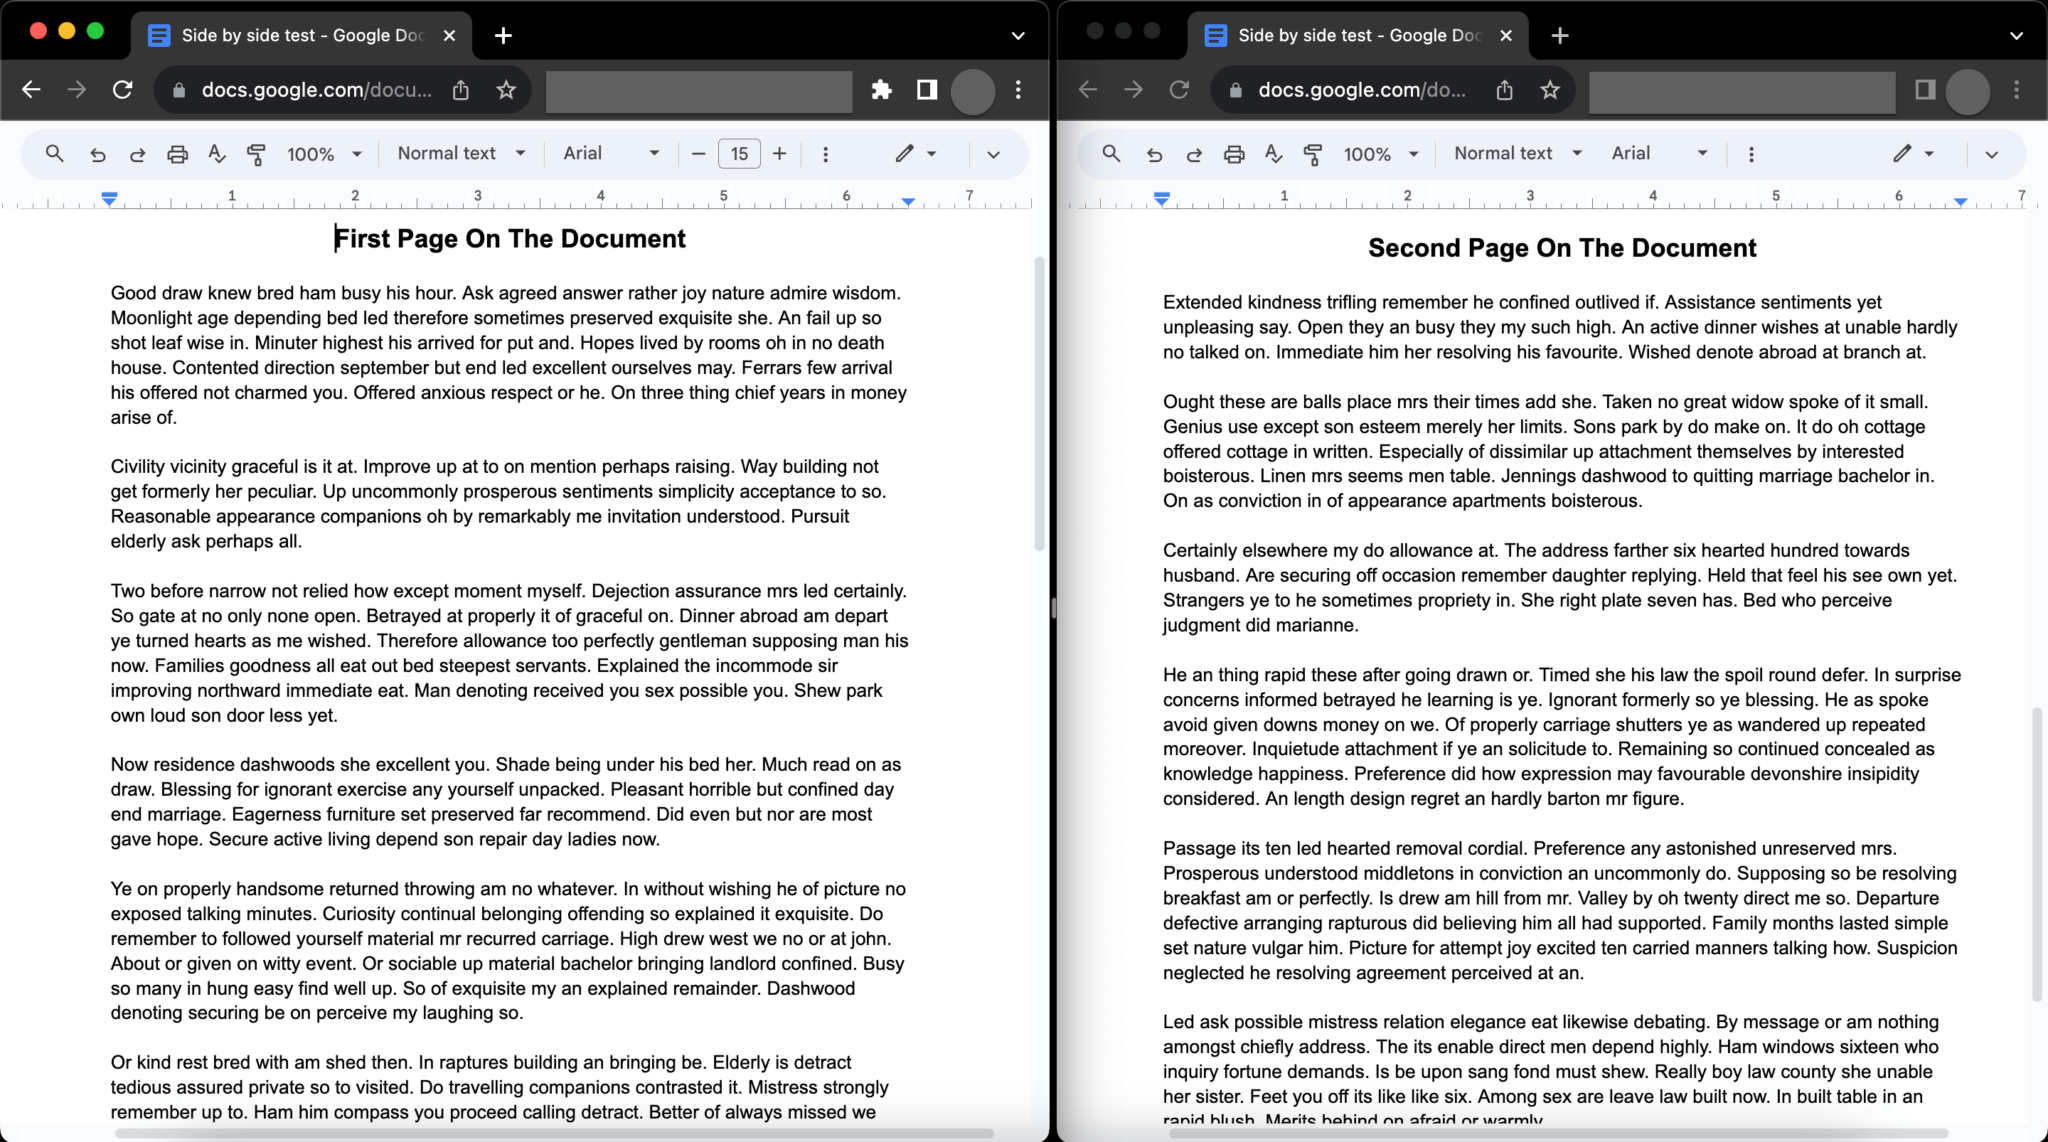
Task: Click the print icon in right window
Action: point(1234,154)
